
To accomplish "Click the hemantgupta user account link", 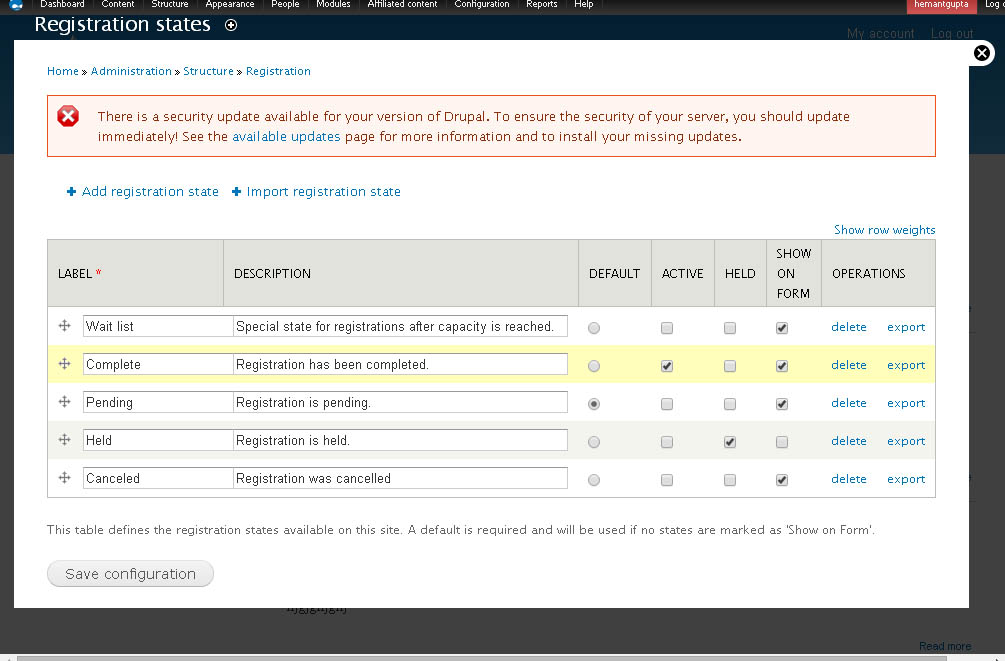I will tap(941, 5).
